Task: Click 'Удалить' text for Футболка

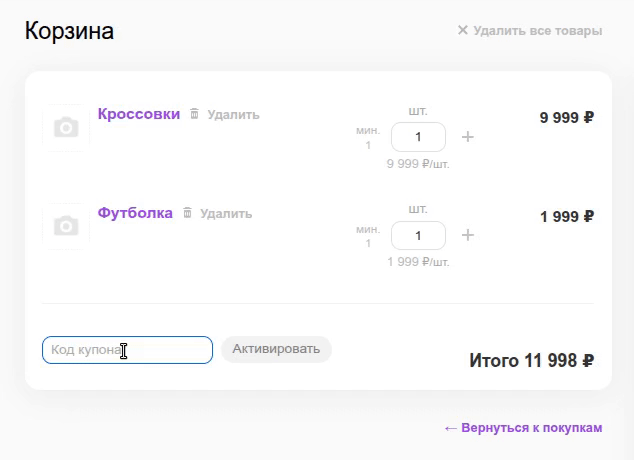Action: (226, 214)
